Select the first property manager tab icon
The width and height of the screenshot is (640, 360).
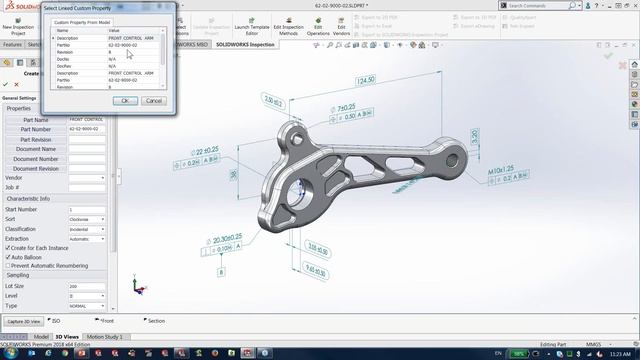coord(7,62)
